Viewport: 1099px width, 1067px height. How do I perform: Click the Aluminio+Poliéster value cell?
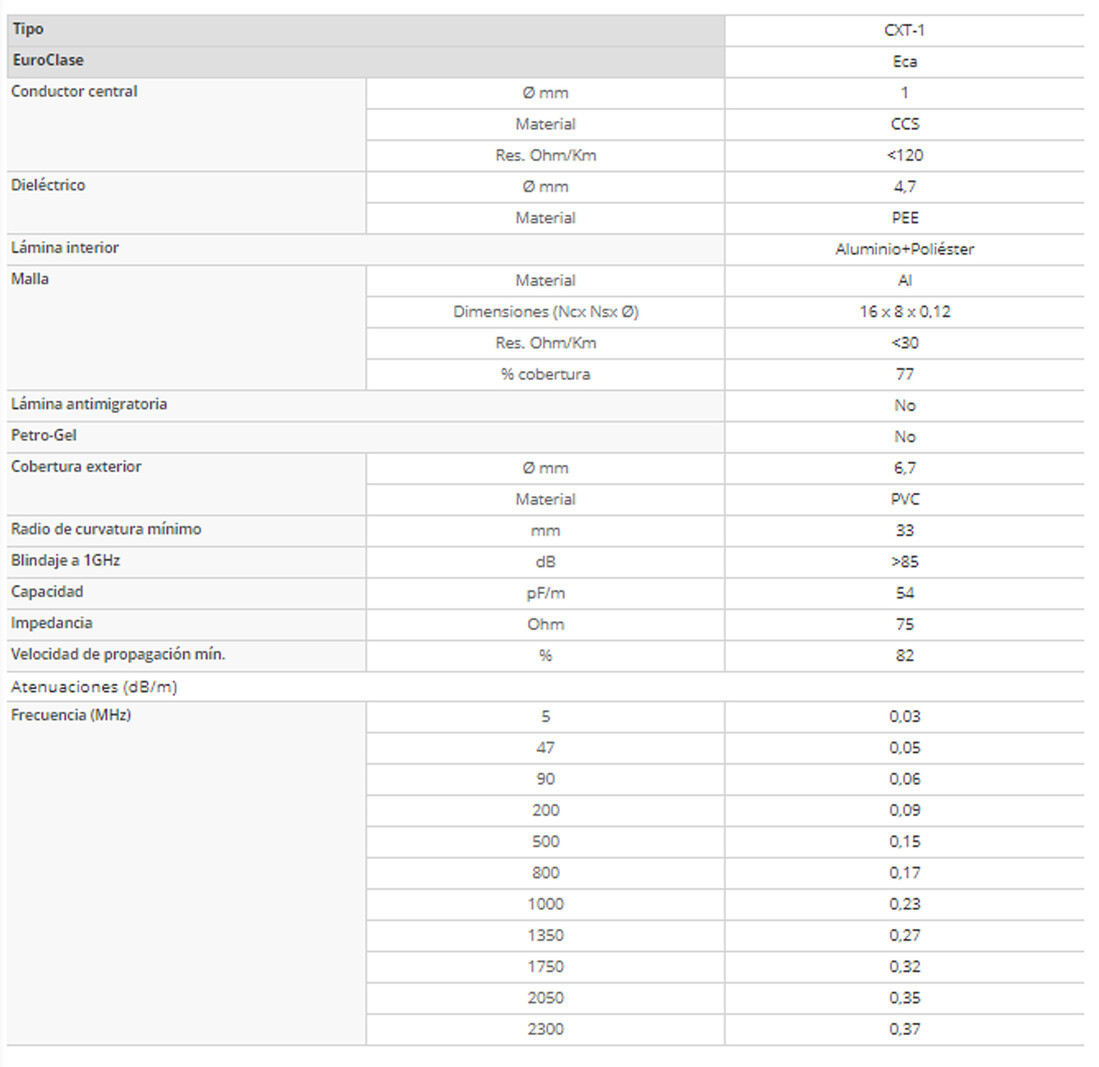coord(904,249)
